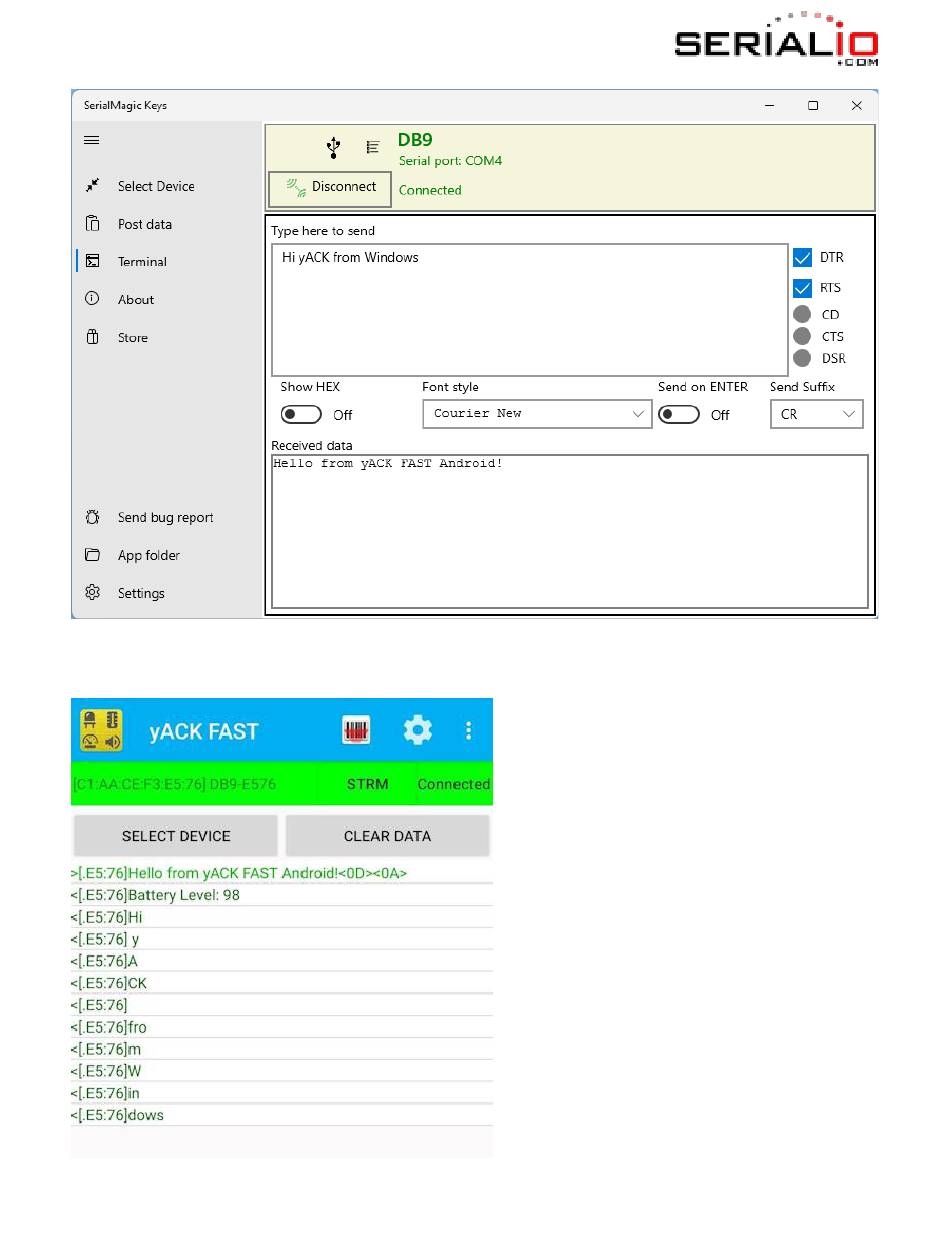Open the Settings page in sidebar
This screenshot has width=950, height=1260.
click(x=141, y=593)
